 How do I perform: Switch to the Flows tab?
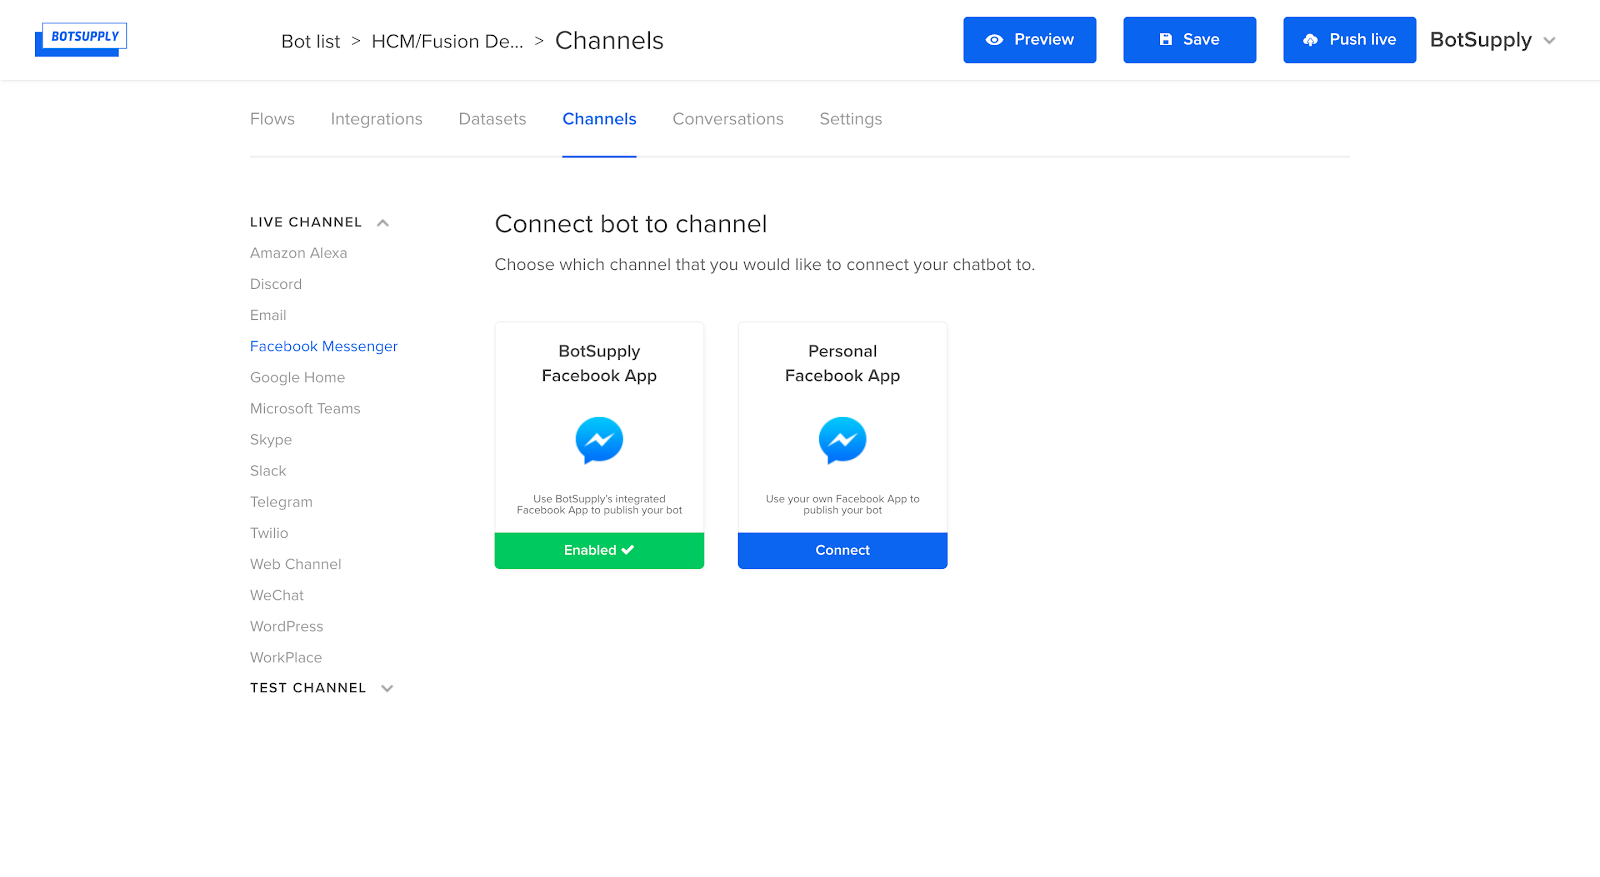(272, 119)
